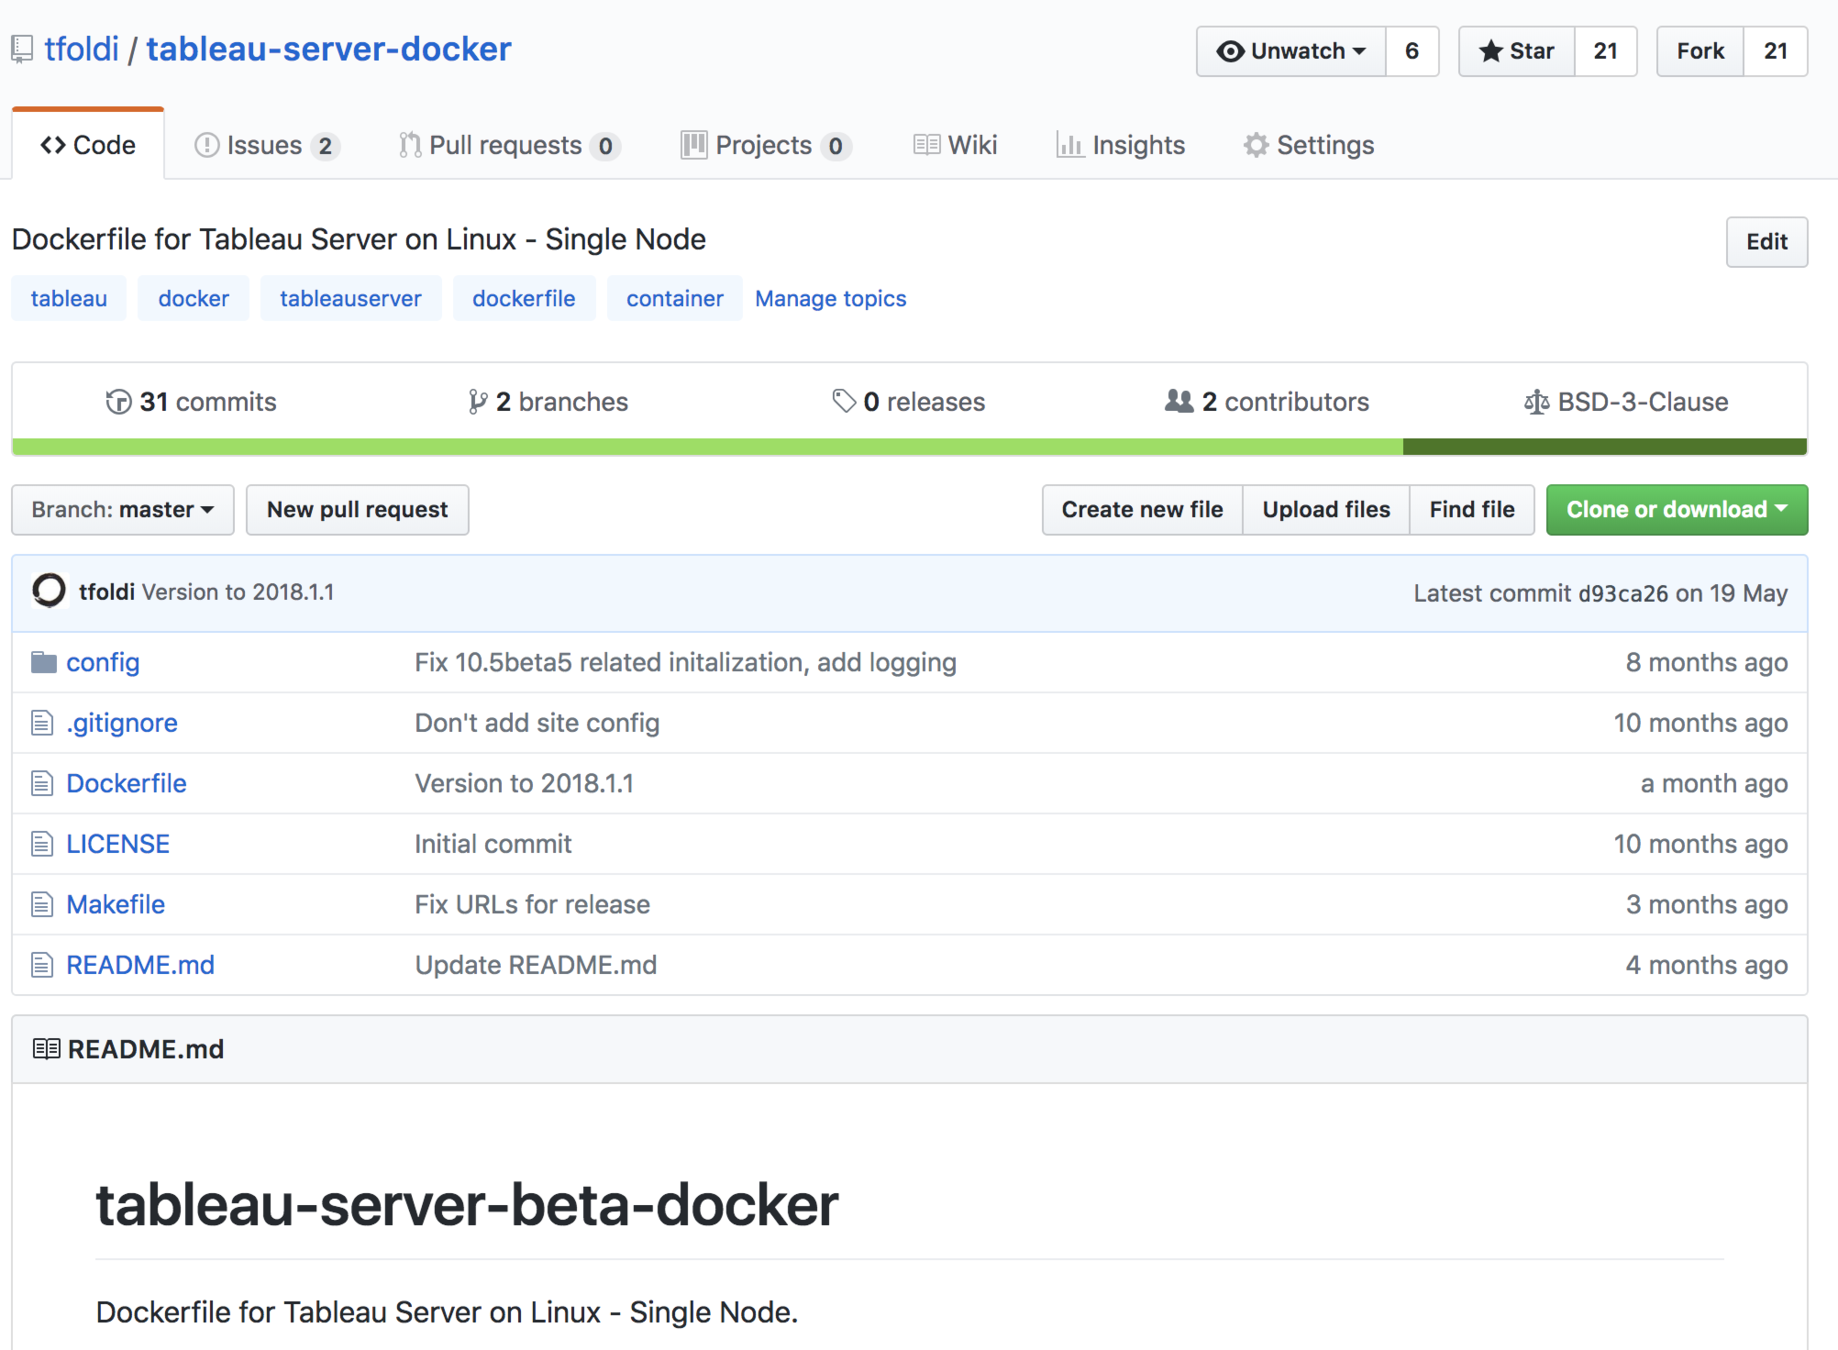Screen dimensions: 1838x1350
Task: Click the Projects board icon
Action: click(x=693, y=145)
